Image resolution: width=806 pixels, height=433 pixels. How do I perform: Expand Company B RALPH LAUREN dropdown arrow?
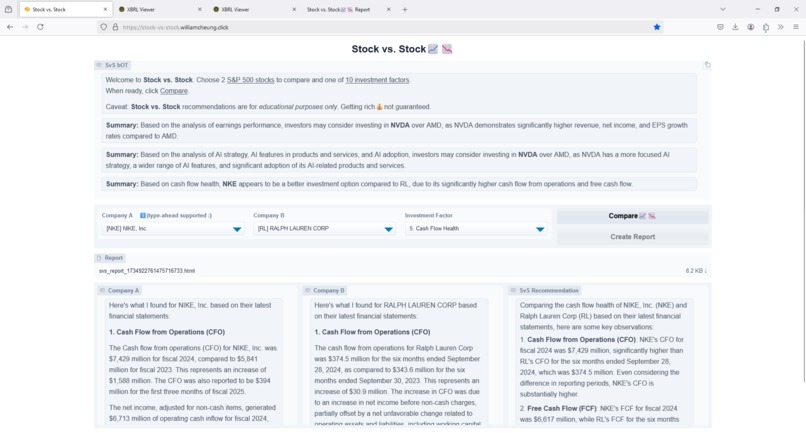(389, 229)
